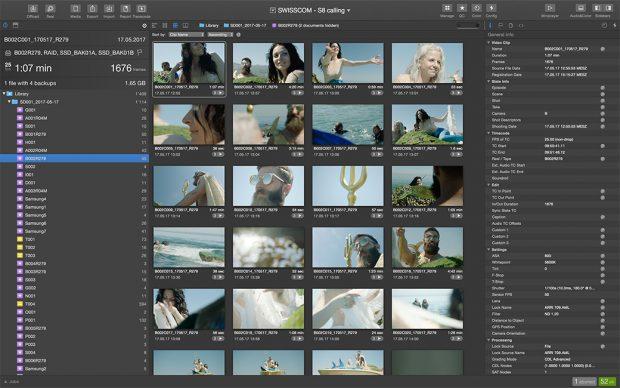Open the Ascending sort order dropdown
Screen dimensions: 620x388
(221, 35)
